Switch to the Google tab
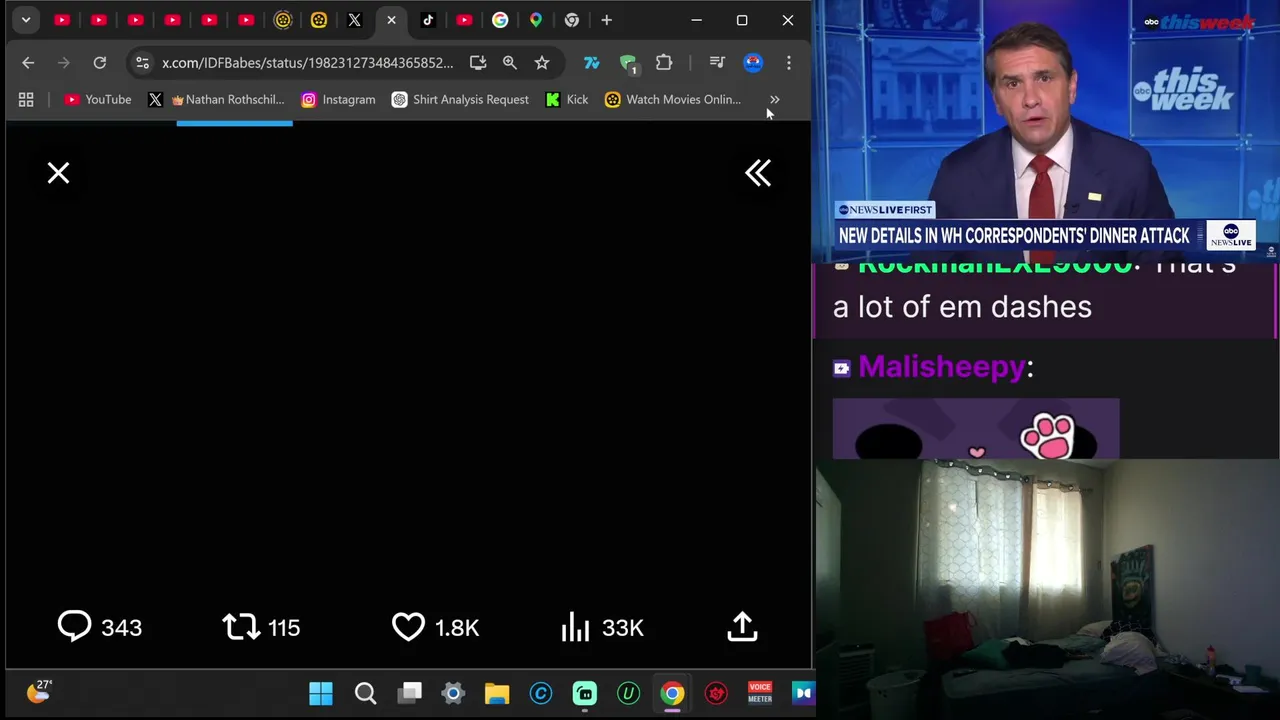Screen dimensions: 1280x720 click(x=500, y=20)
